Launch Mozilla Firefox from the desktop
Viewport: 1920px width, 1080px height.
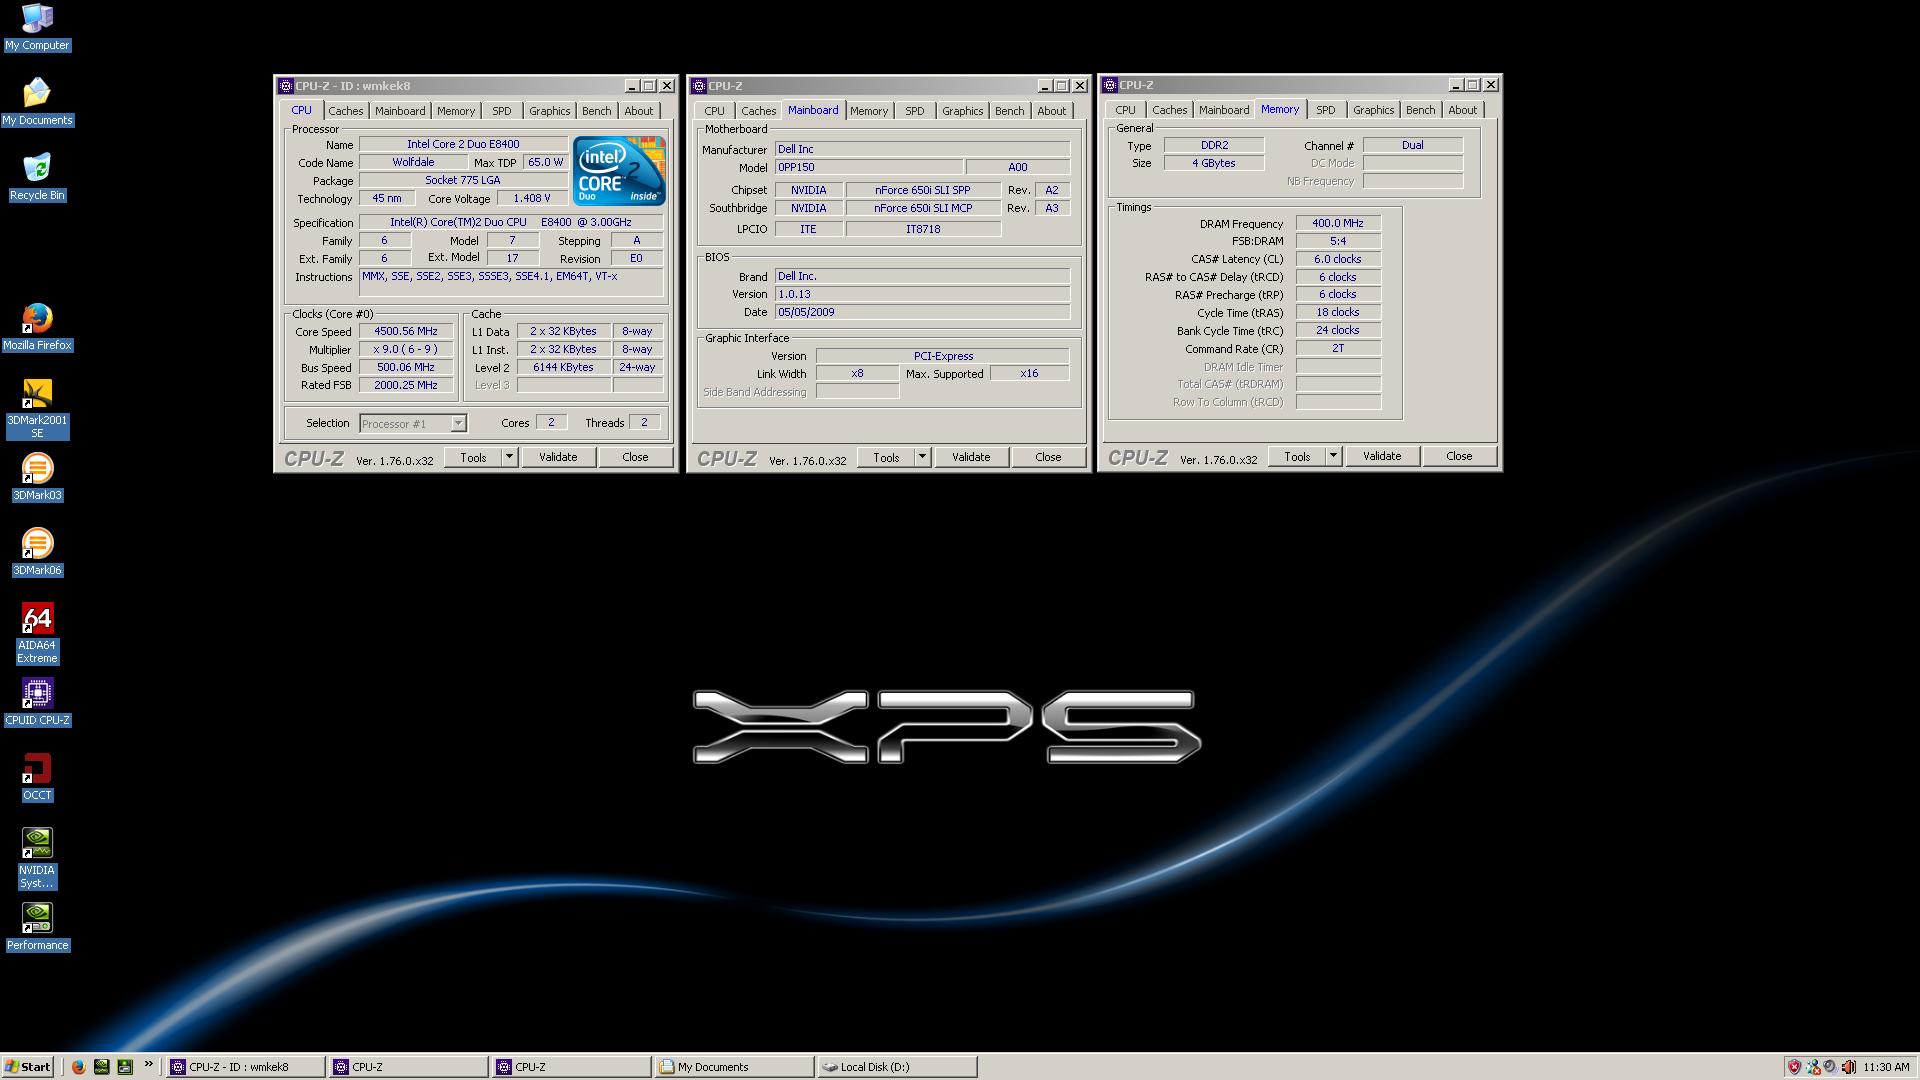tap(37, 327)
